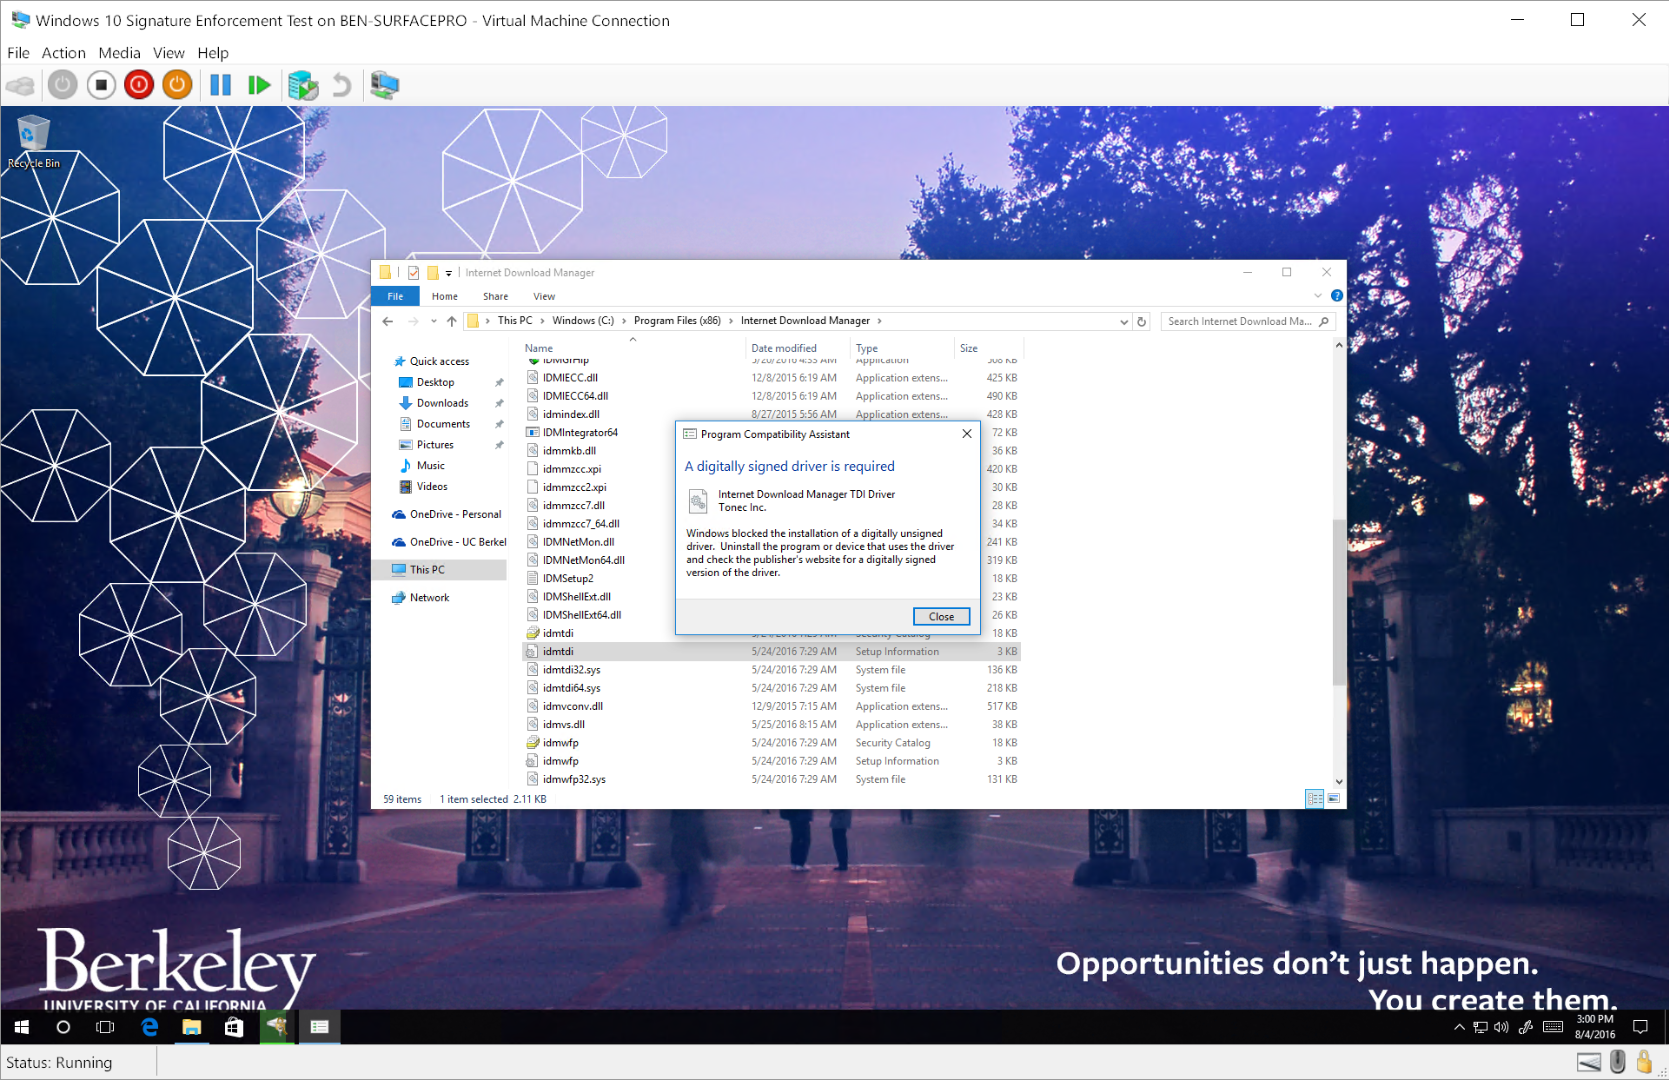Click the dialog X close button
Screen dimensions: 1669x1080
point(967,434)
